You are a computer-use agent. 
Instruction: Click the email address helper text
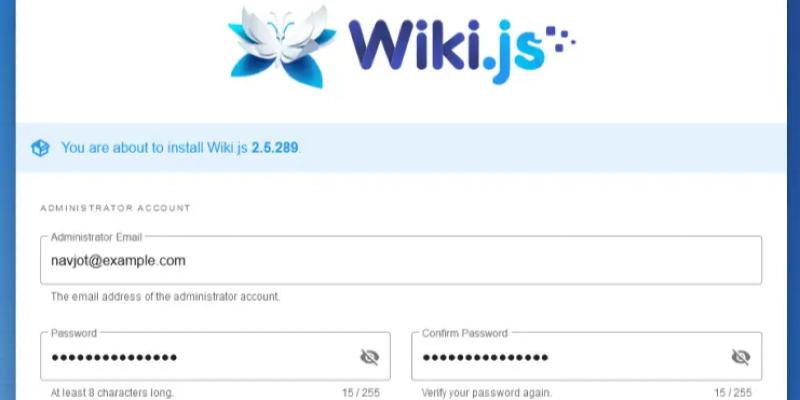coord(165,297)
